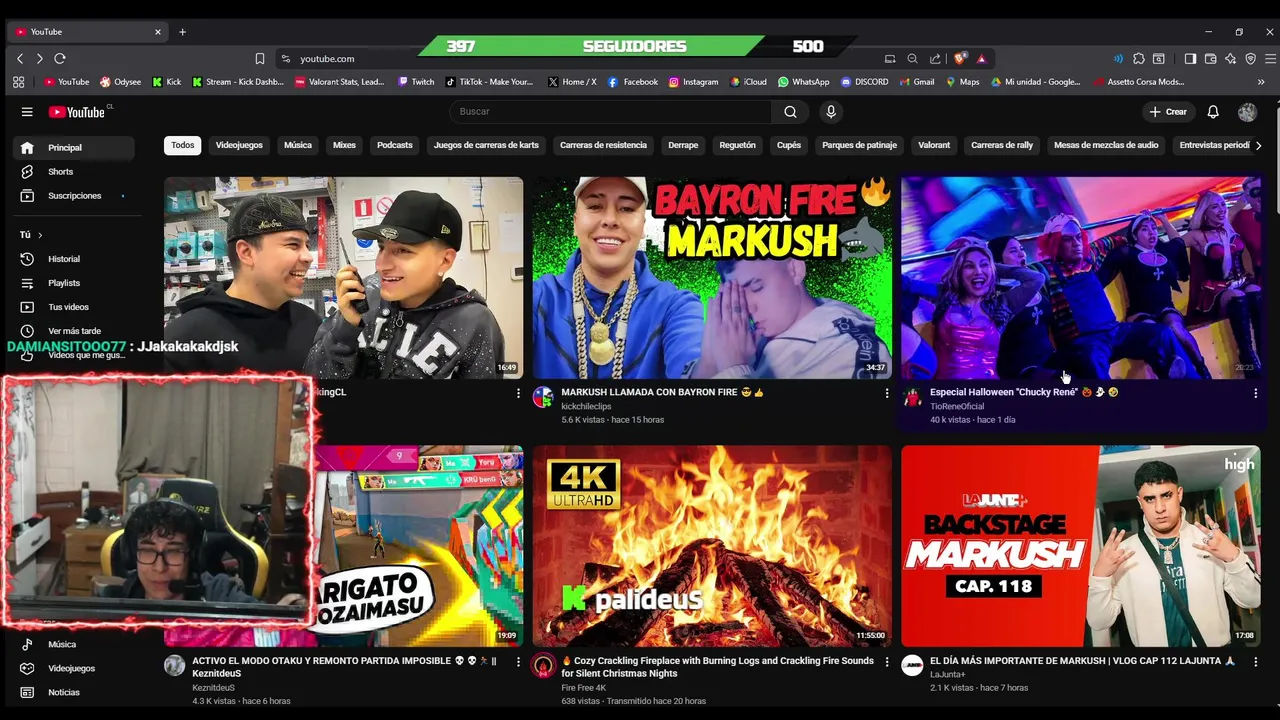This screenshot has width=1280, height=720.
Task: Open Brave Wallet icon
Action: point(1210,59)
